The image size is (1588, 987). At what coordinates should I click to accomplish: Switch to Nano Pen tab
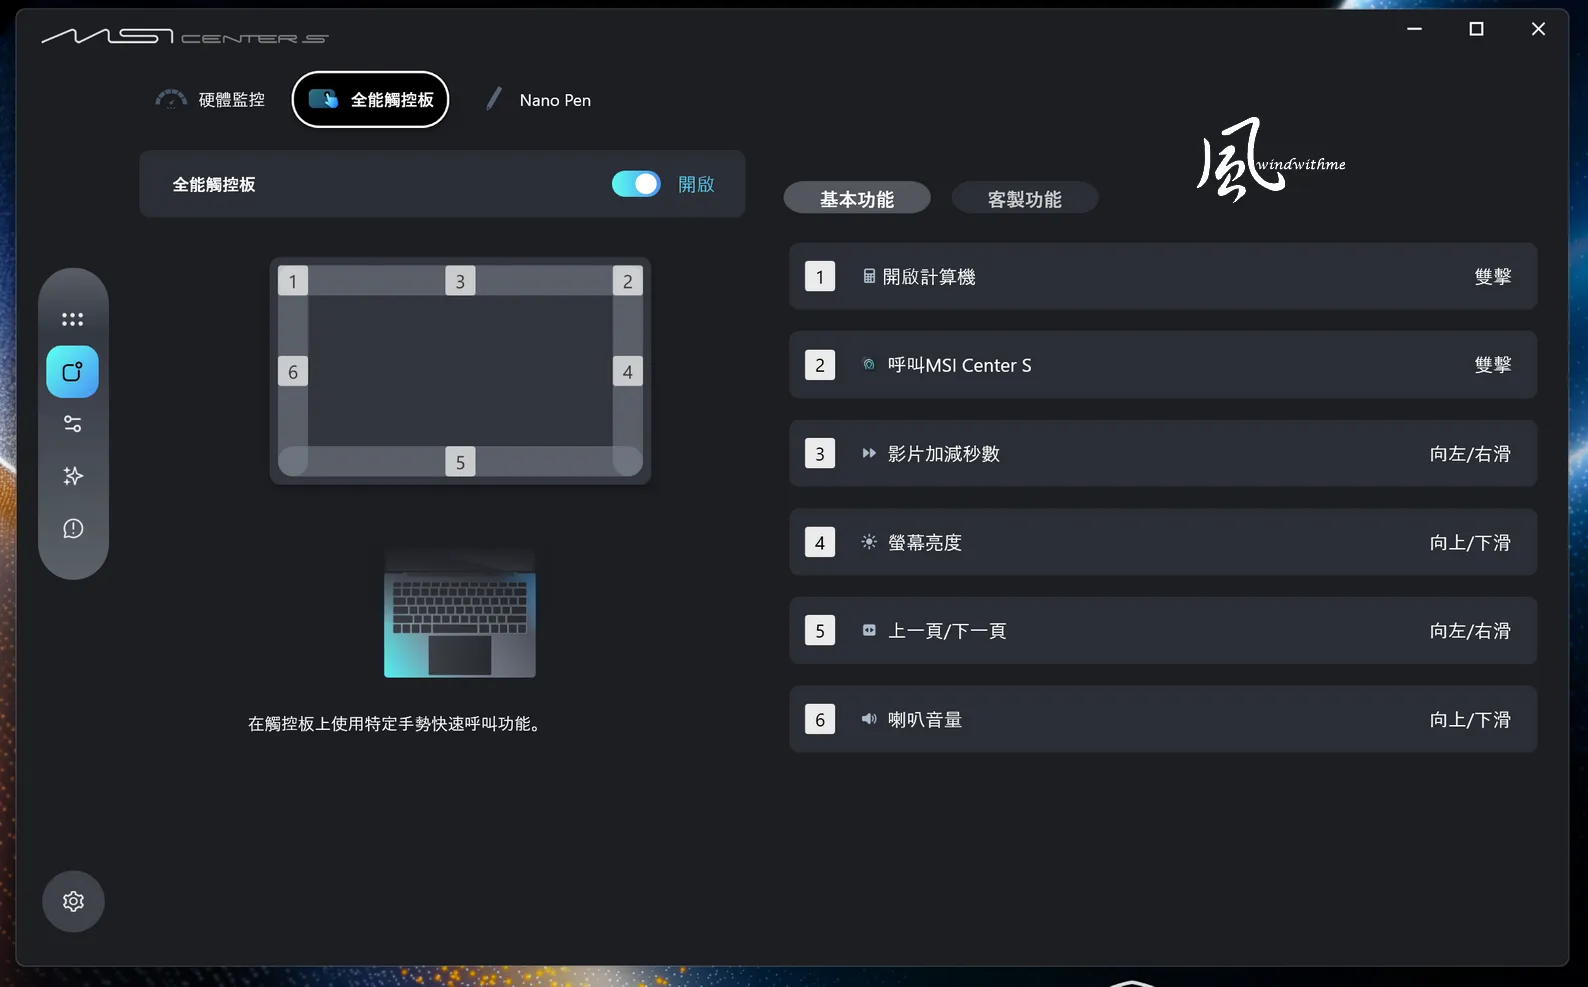click(x=538, y=100)
